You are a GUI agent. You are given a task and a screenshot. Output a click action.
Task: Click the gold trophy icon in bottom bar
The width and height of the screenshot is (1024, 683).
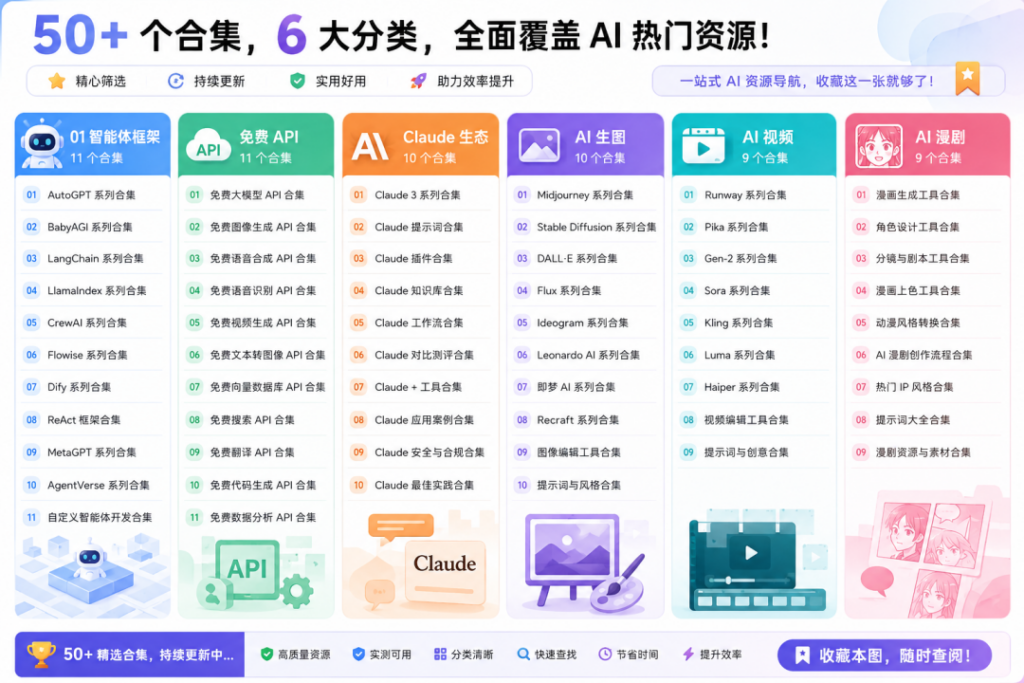point(40,654)
